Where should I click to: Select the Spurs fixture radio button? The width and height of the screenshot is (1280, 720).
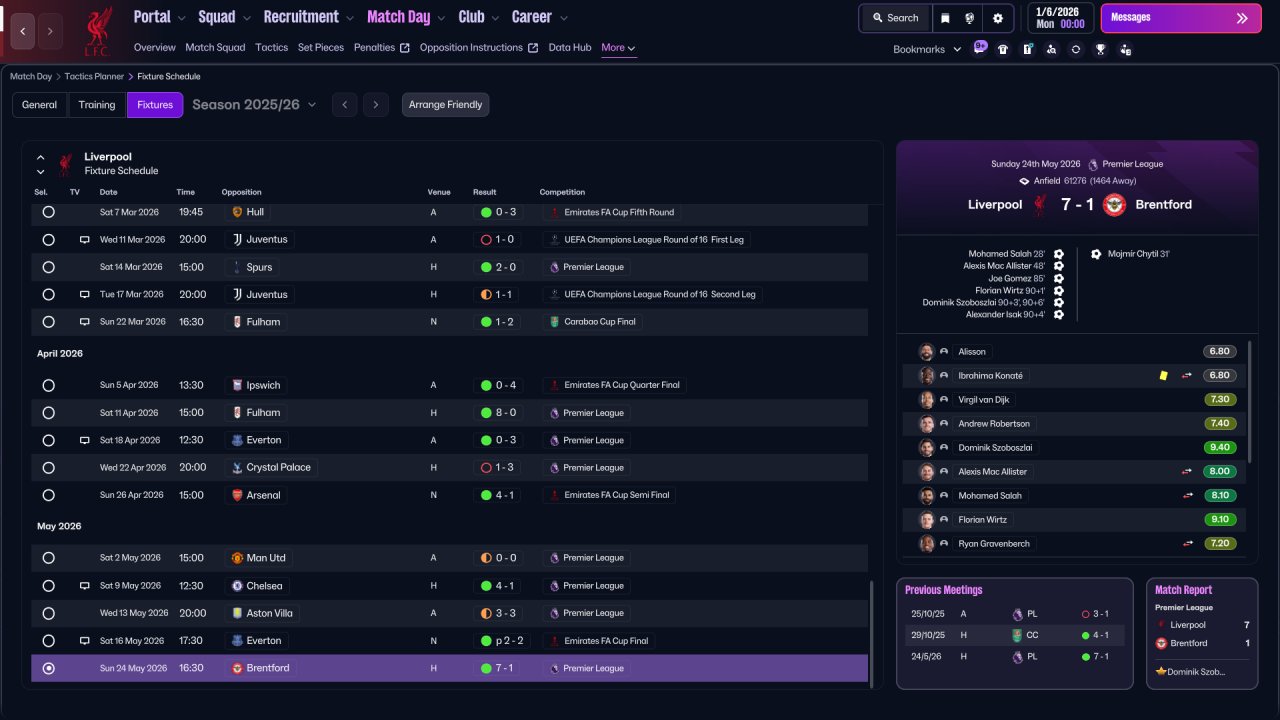(x=48, y=267)
